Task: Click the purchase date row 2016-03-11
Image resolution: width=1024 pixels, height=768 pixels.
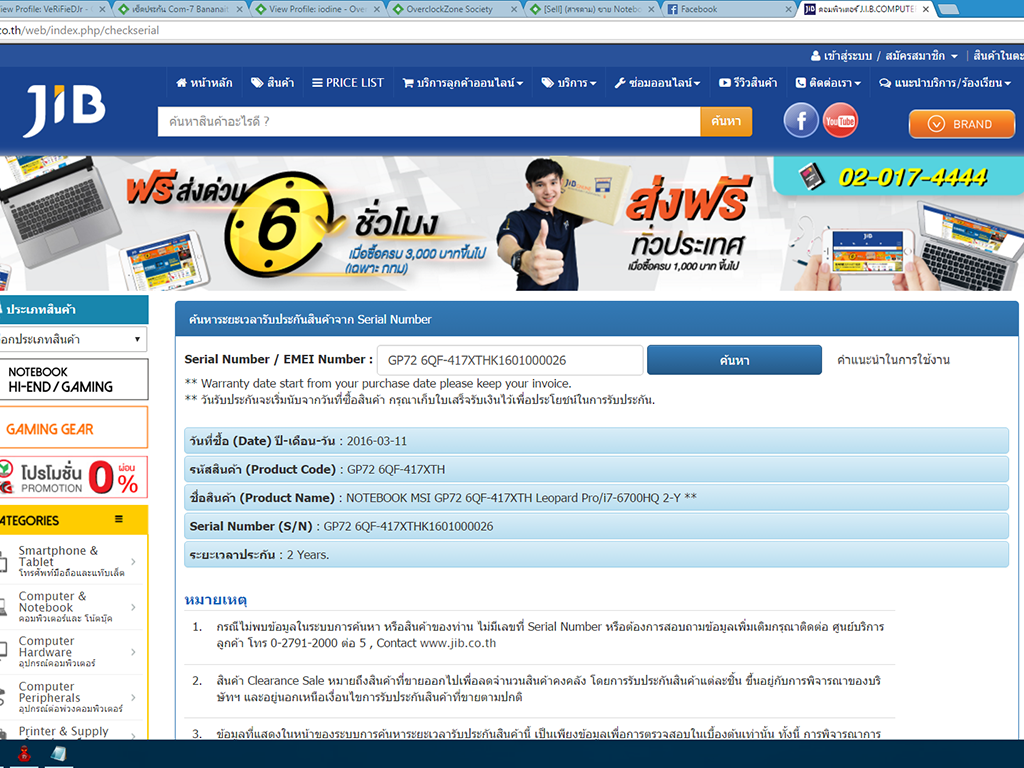Action: pos(596,441)
